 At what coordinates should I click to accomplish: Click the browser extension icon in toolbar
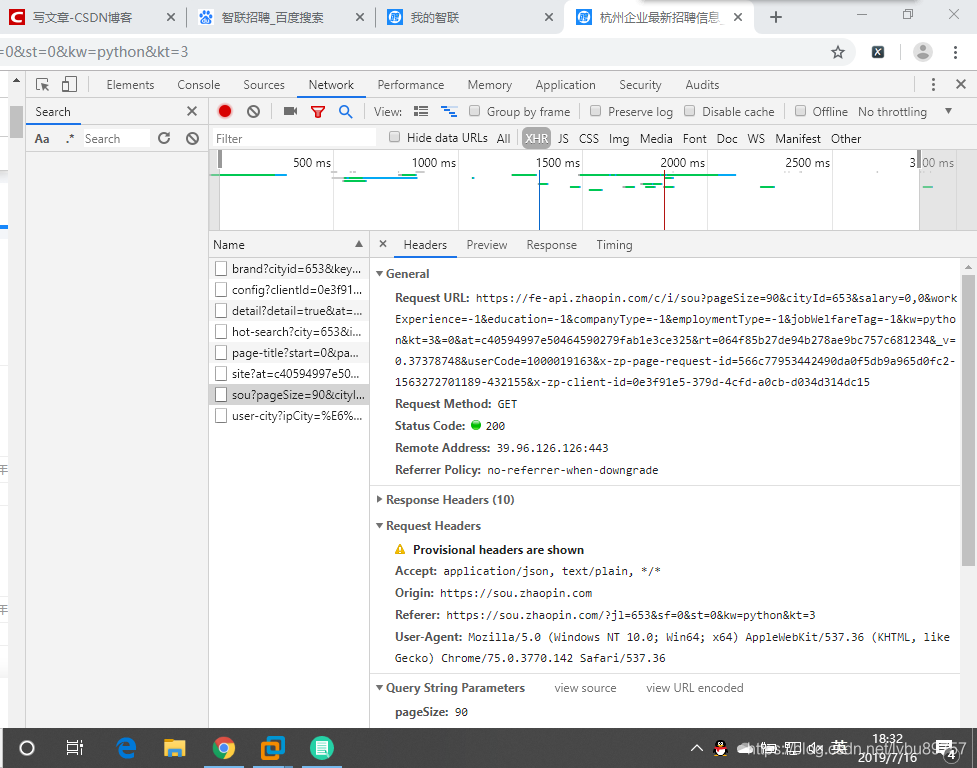(x=878, y=52)
